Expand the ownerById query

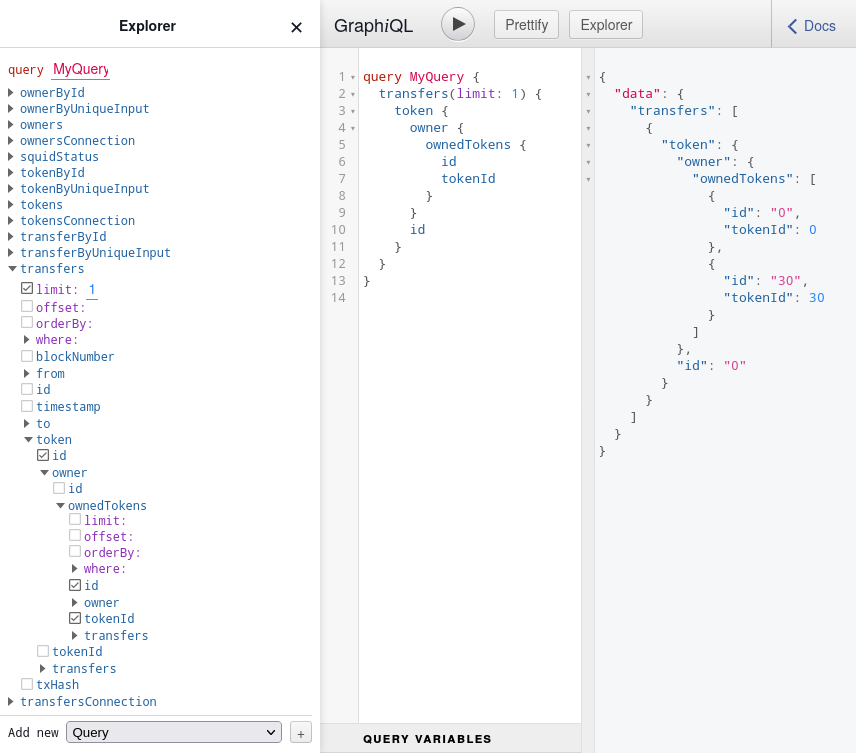(10, 92)
